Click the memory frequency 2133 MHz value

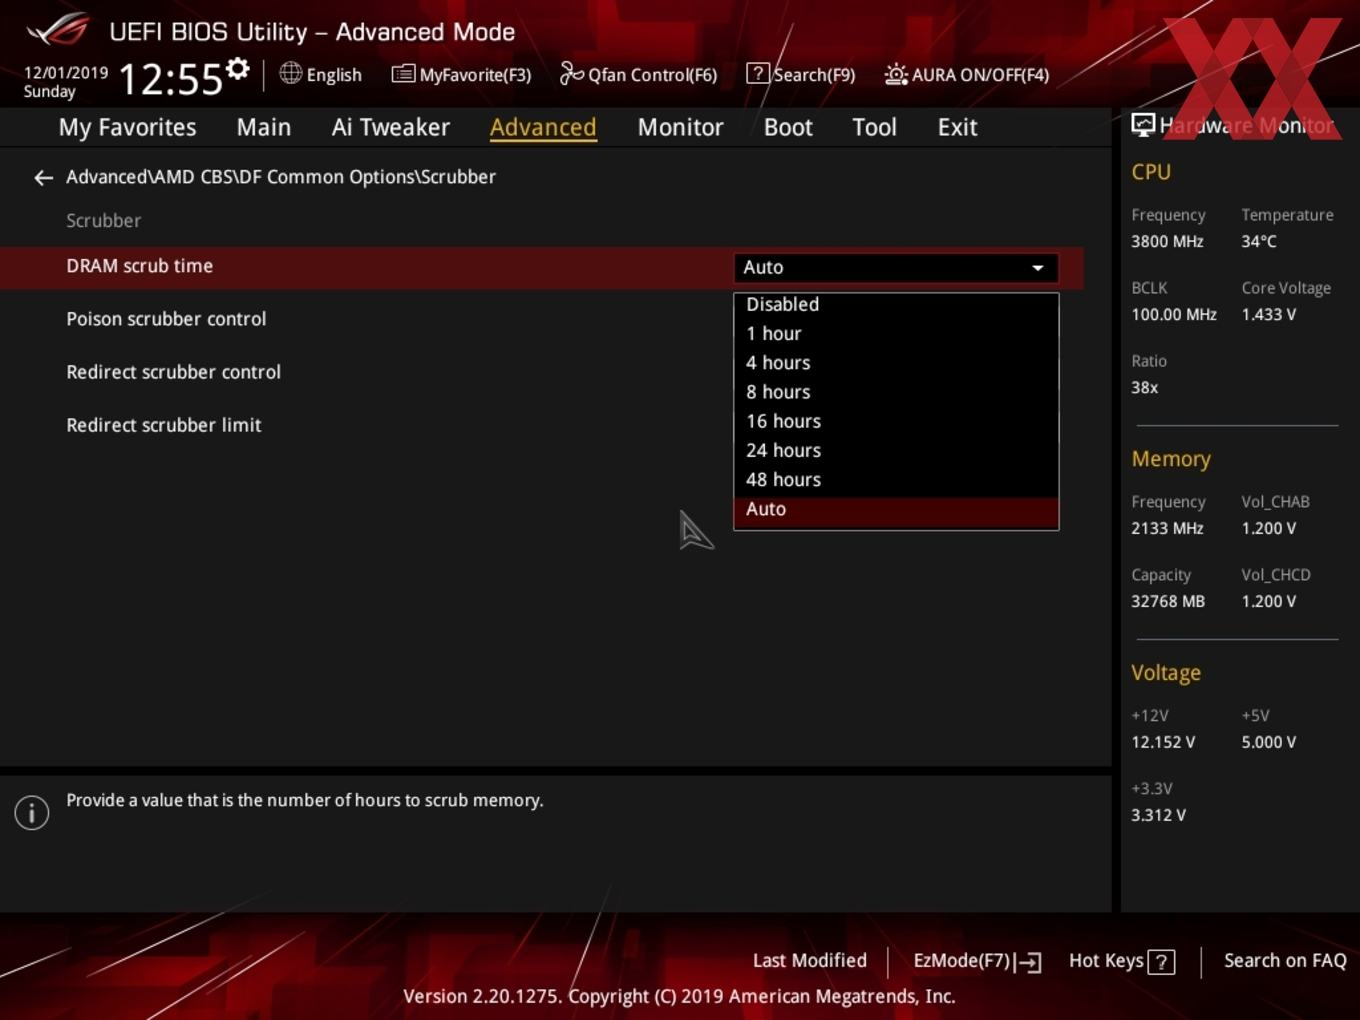(x=1167, y=529)
